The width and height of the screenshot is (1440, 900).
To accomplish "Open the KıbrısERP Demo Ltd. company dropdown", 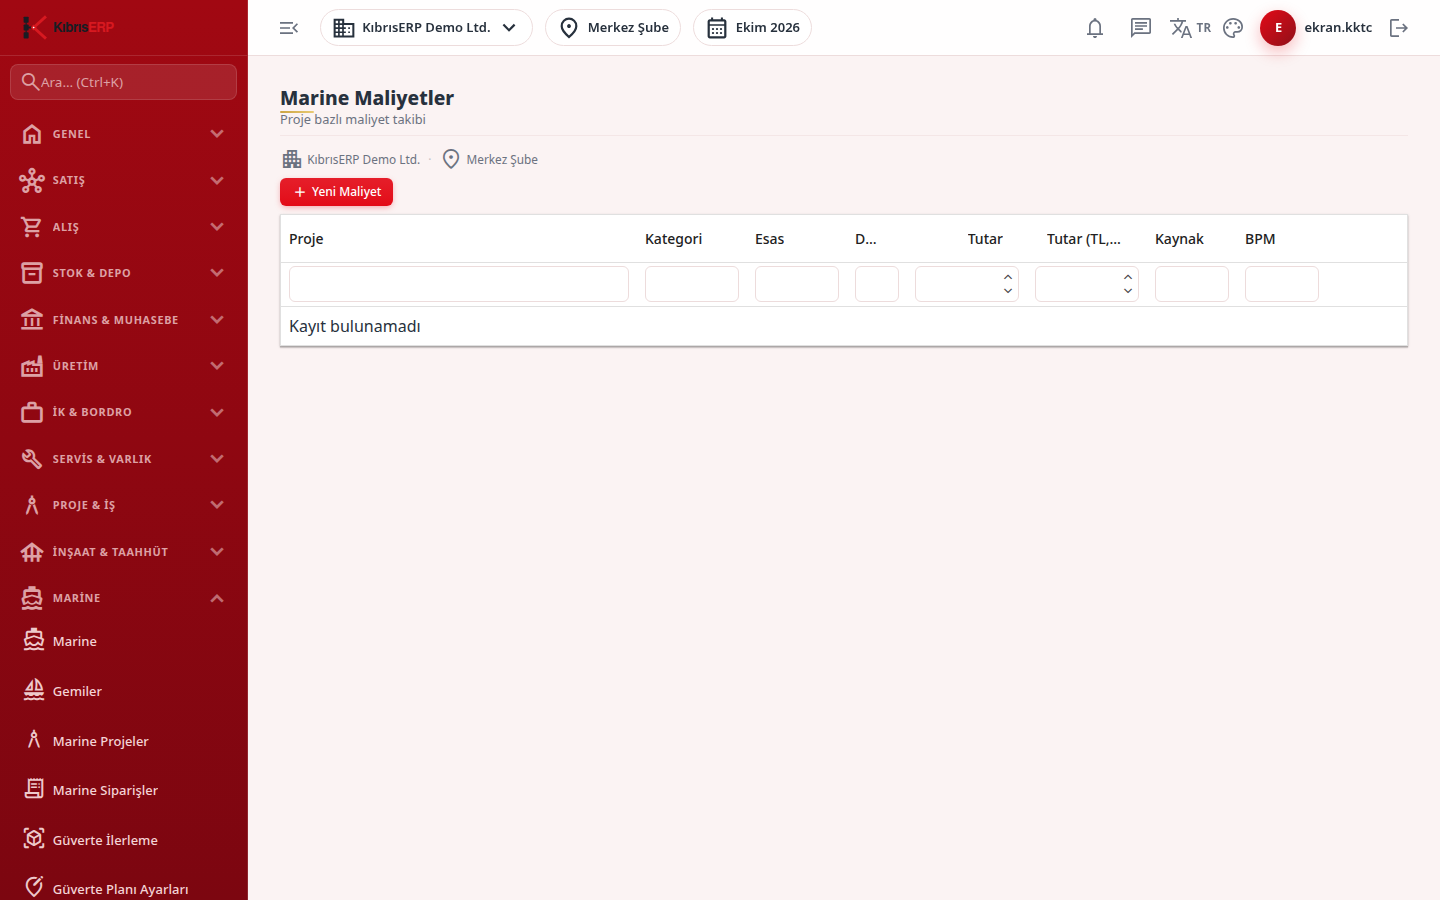I will pyautogui.click(x=426, y=28).
